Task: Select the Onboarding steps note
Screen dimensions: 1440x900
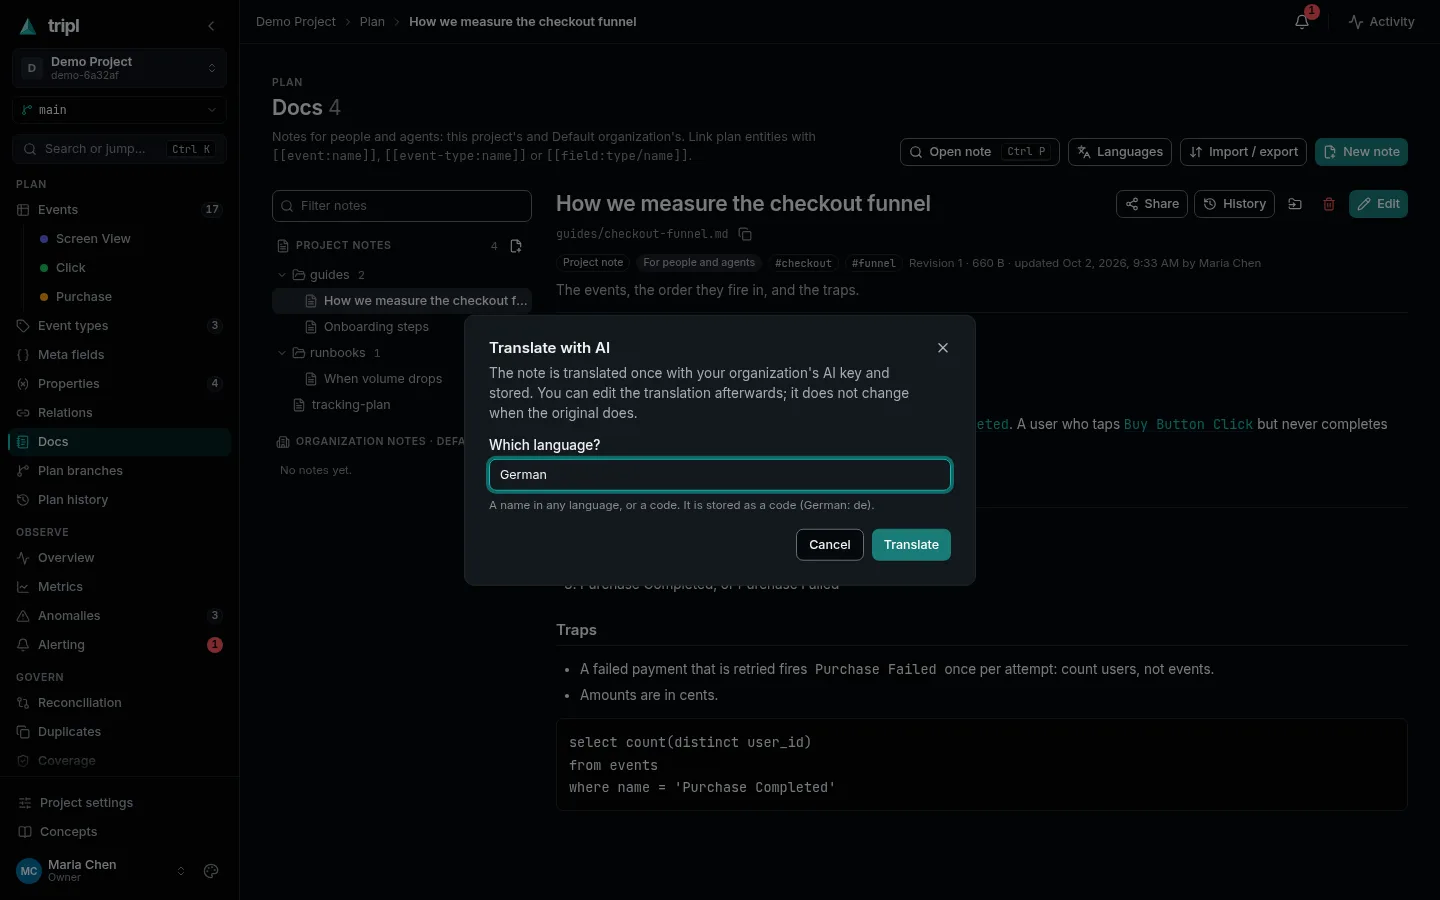Action: tap(402, 327)
